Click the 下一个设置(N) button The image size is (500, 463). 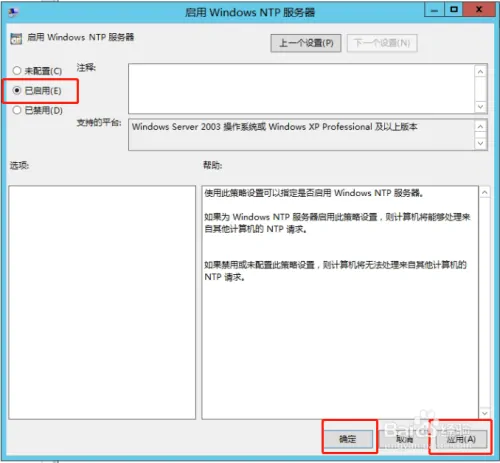[382, 43]
